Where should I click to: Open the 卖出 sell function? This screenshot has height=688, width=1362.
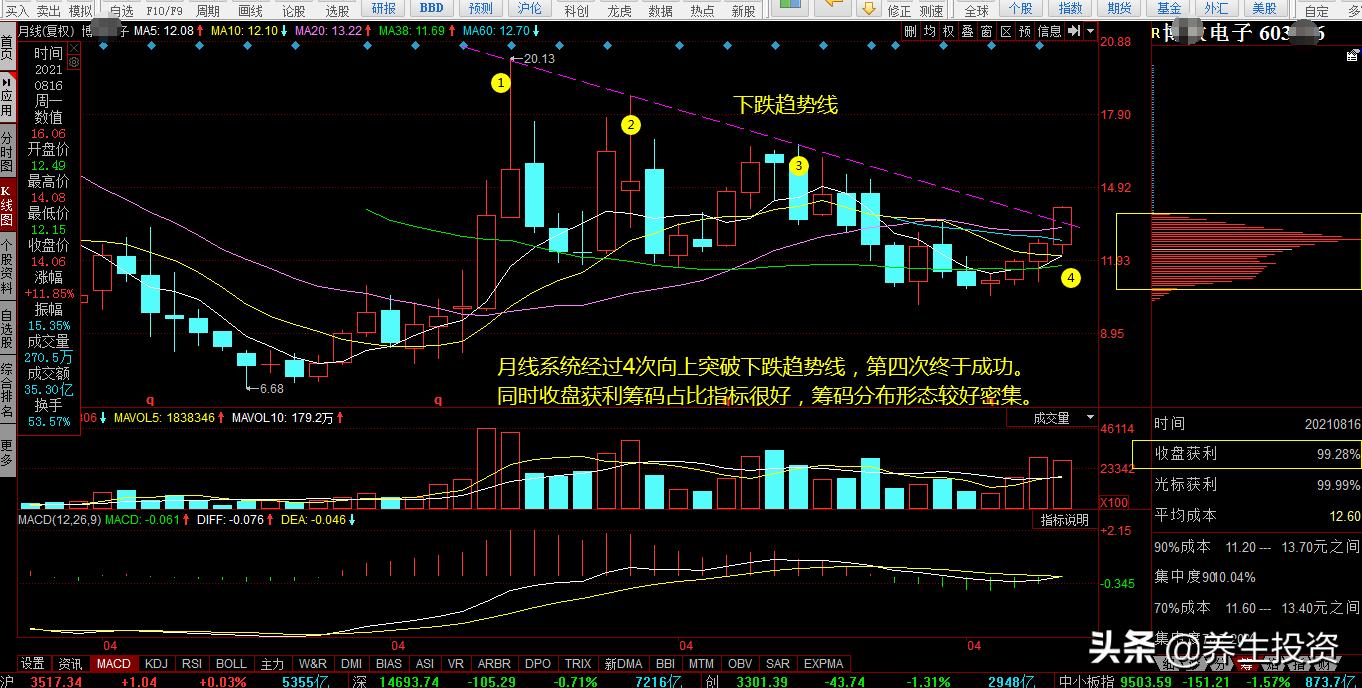[x=49, y=9]
